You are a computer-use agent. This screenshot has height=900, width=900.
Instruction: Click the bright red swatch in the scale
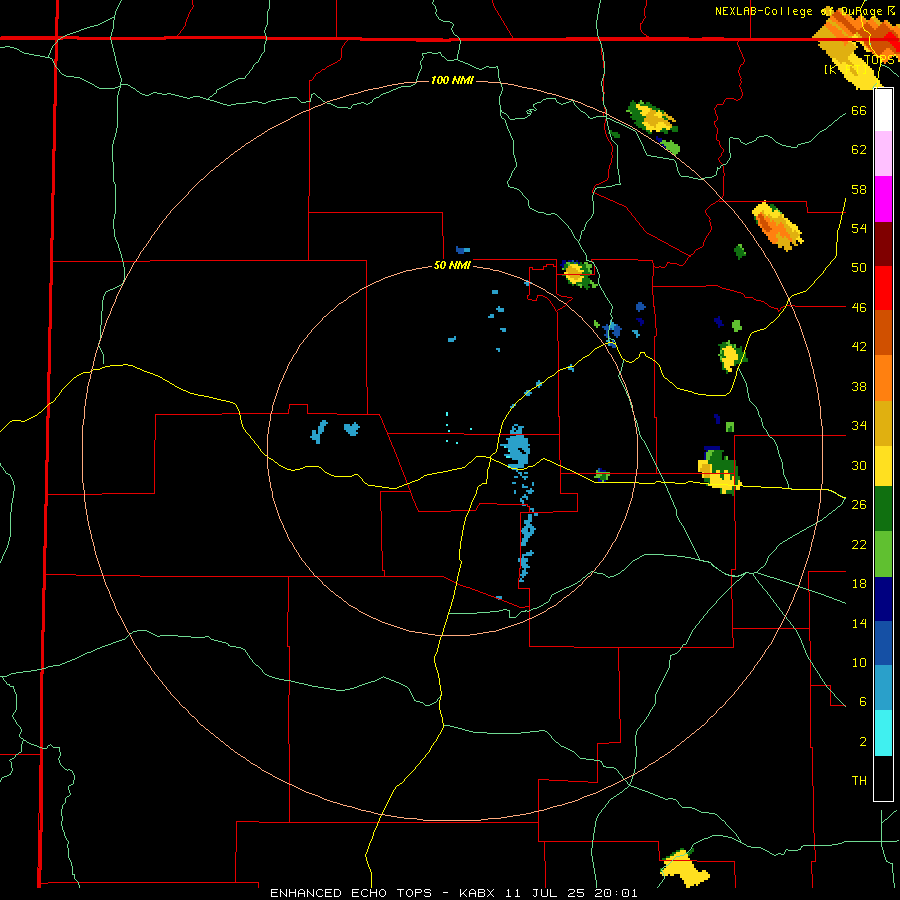point(883,288)
